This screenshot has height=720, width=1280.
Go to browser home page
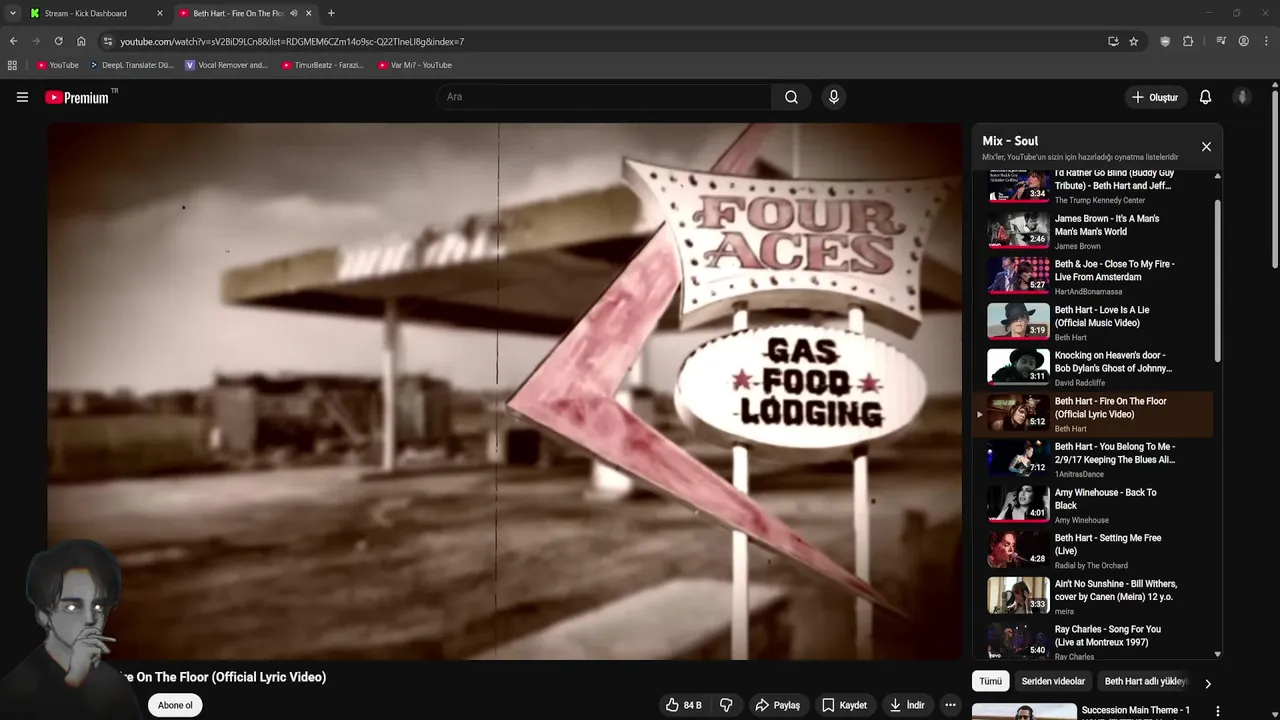pyautogui.click(x=81, y=41)
